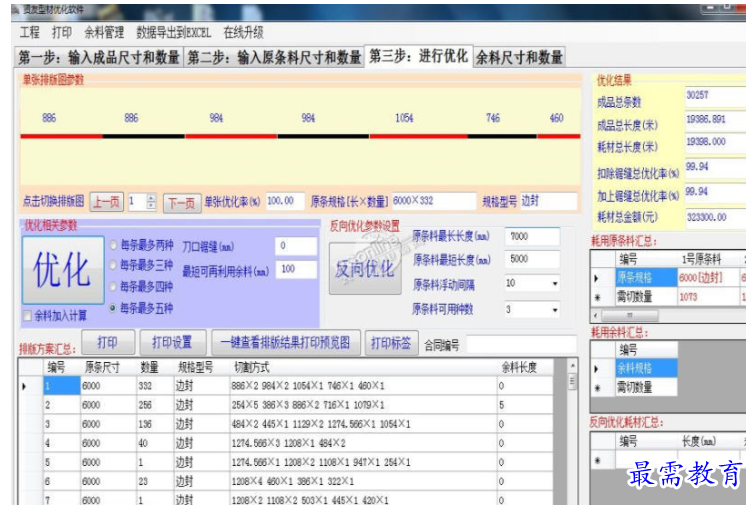Click 6000[边封] cell in raw material summary
751x505 pixels.
point(708,277)
